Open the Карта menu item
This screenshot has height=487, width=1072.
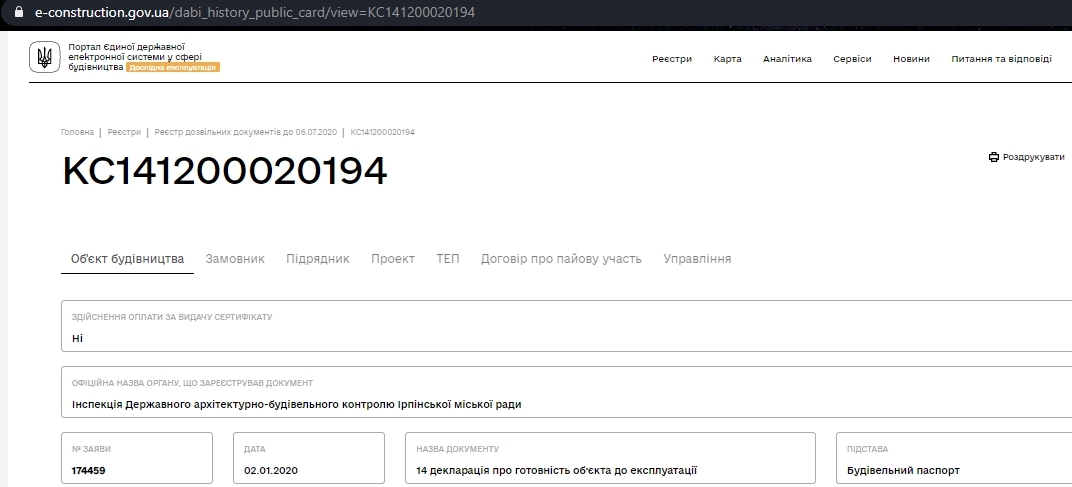727,59
